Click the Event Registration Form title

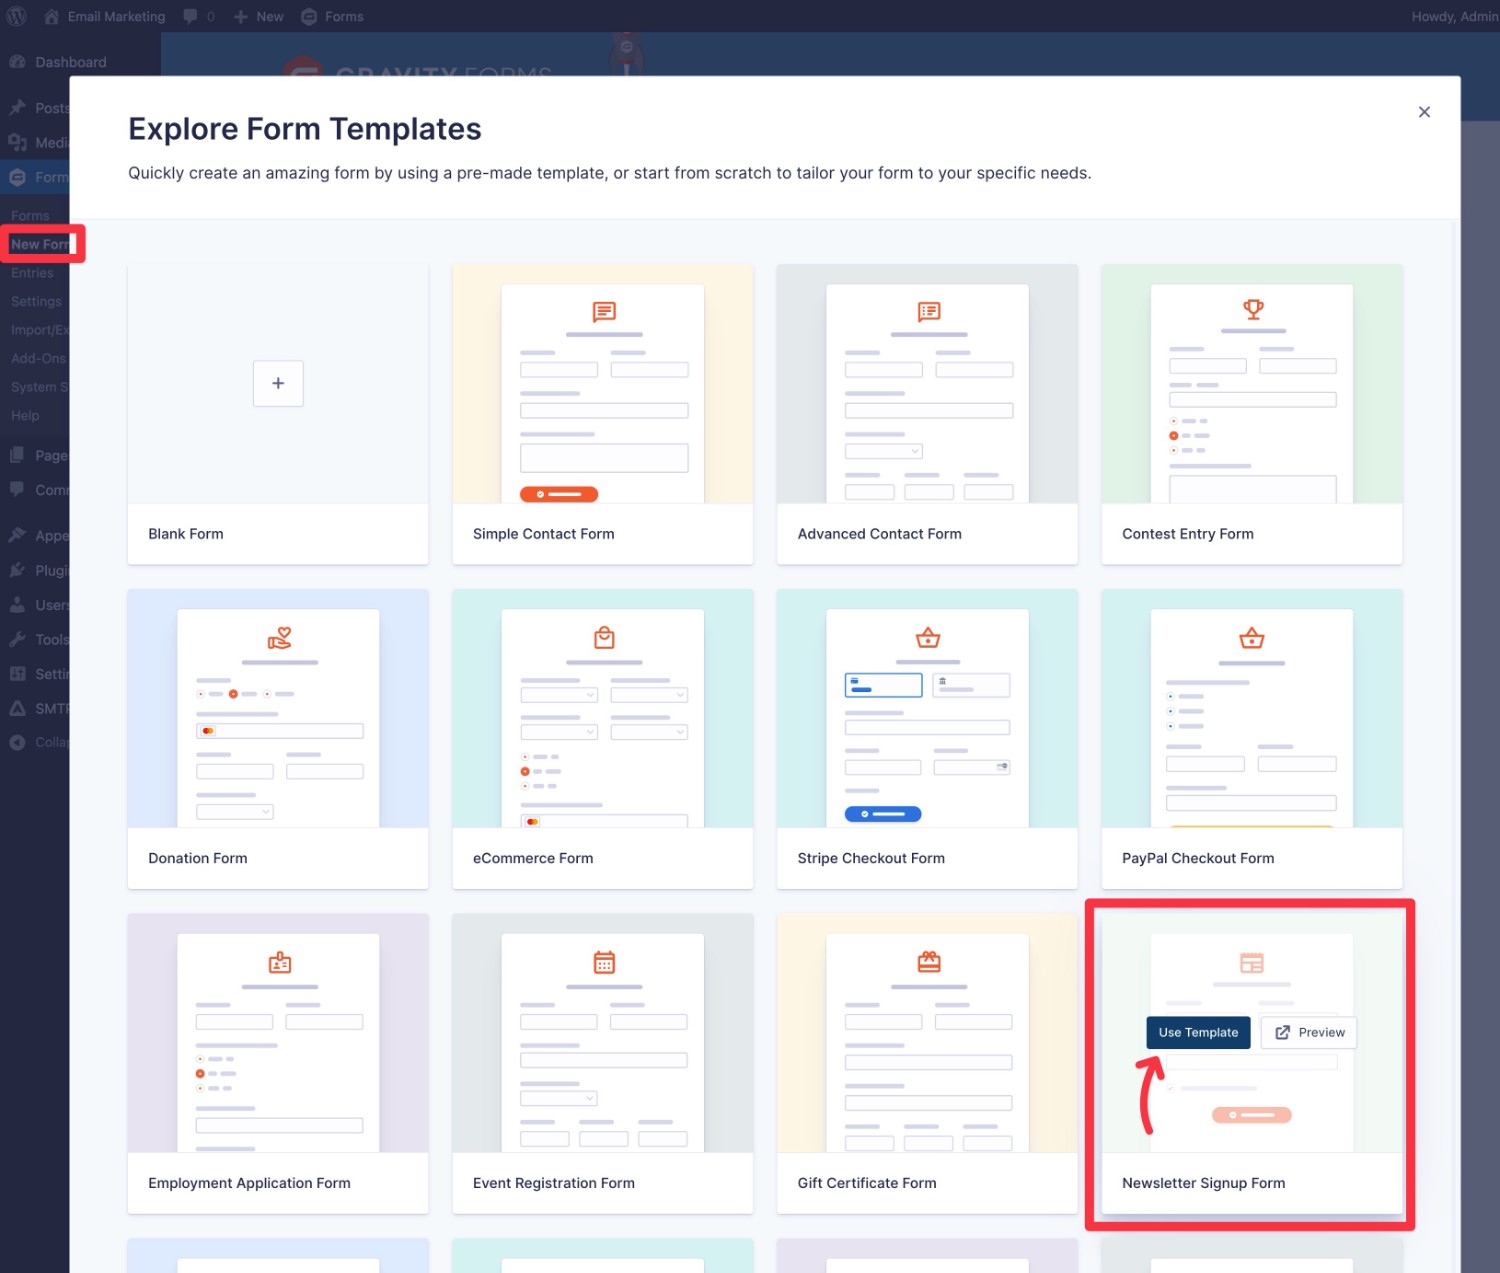[x=554, y=1183]
